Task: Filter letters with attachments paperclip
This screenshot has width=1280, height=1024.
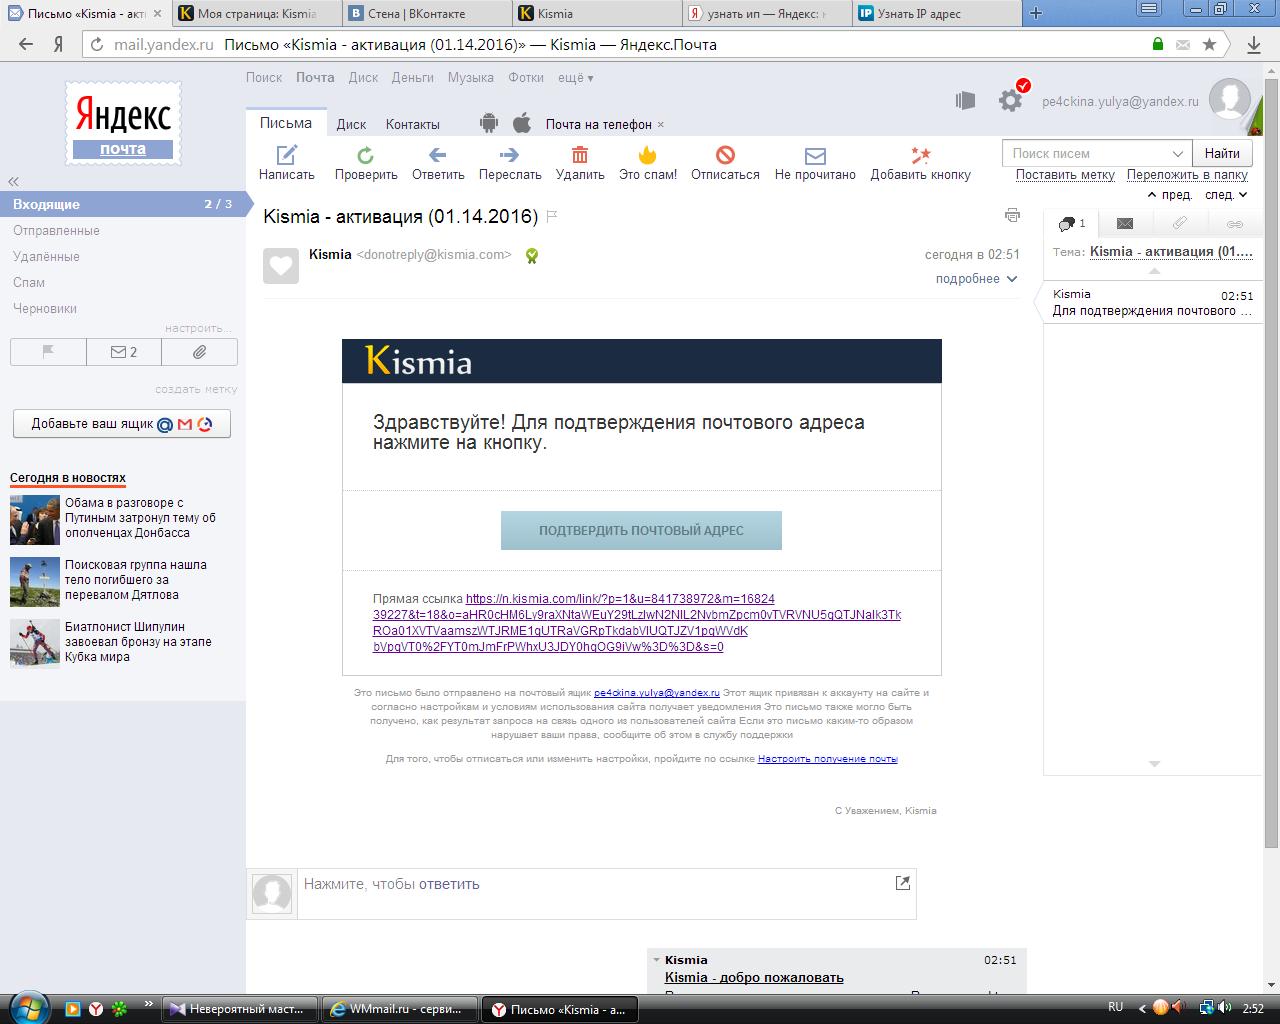Action: (x=200, y=352)
